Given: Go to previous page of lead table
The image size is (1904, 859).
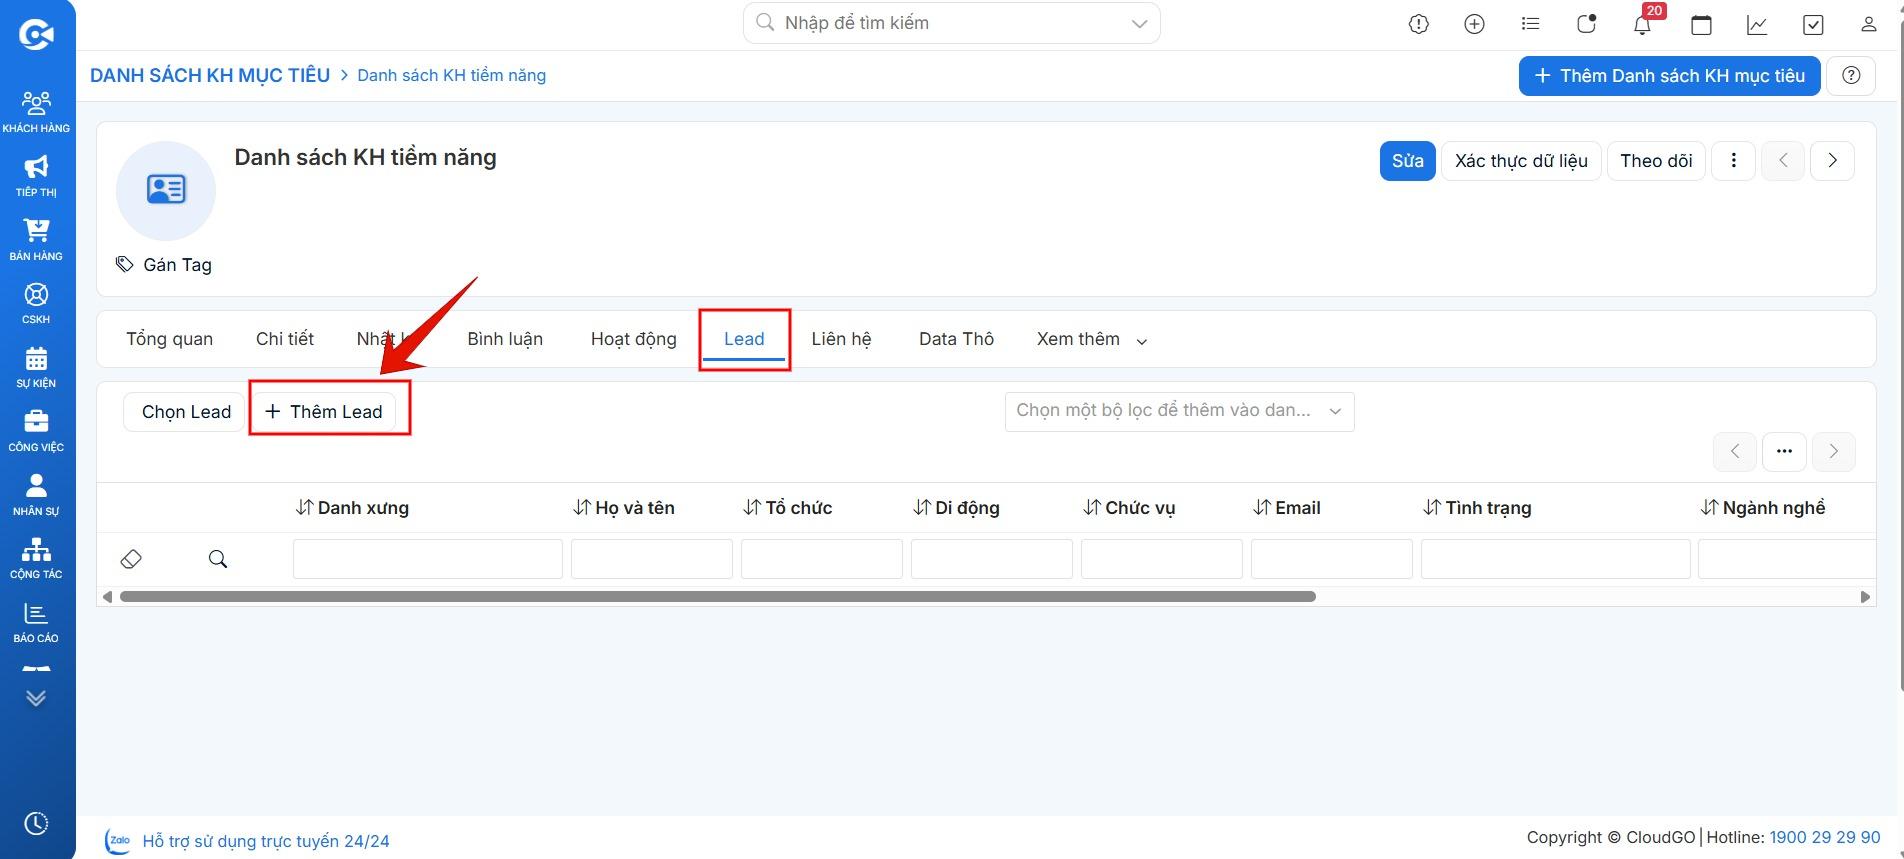Looking at the screenshot, I should click(x=1735, y=451).
